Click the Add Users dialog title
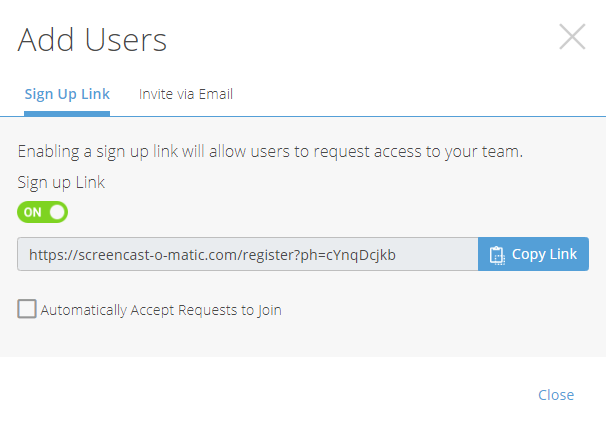Viewport: 606px width, 432px height. click(92, 40)
